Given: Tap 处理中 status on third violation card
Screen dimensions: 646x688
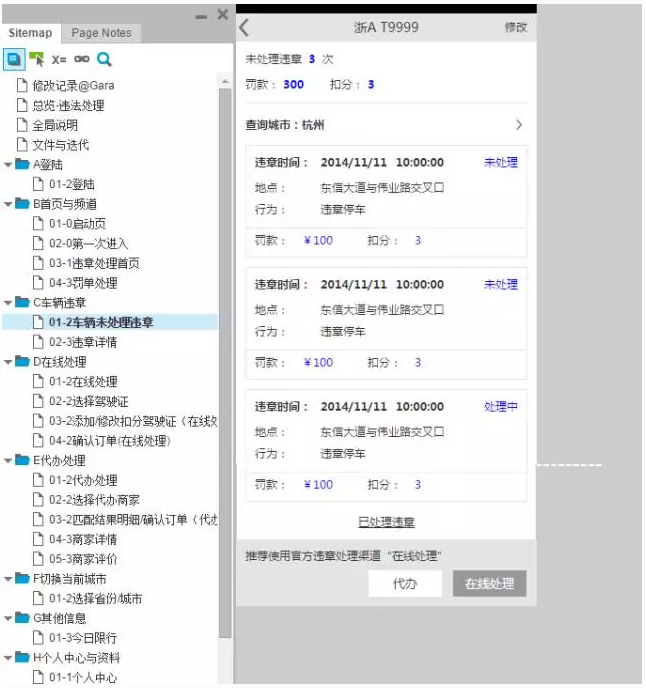Looking at the screenshot, I should pyautogui.click(x=501, y=406).
